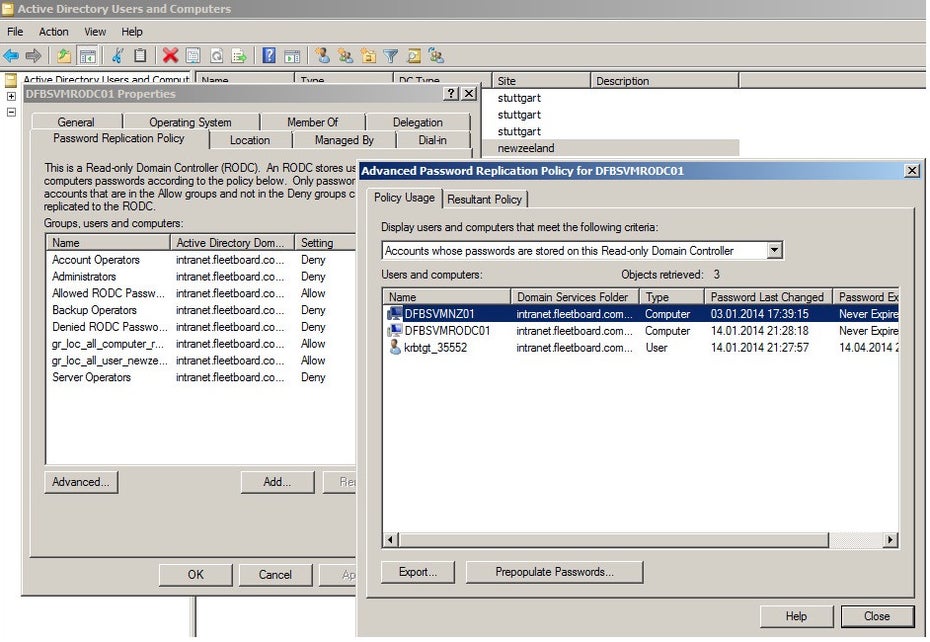Screen dimensions: 930x642
Task: Select the Denied RODC Passwo... row
Action: coord(200,327)
